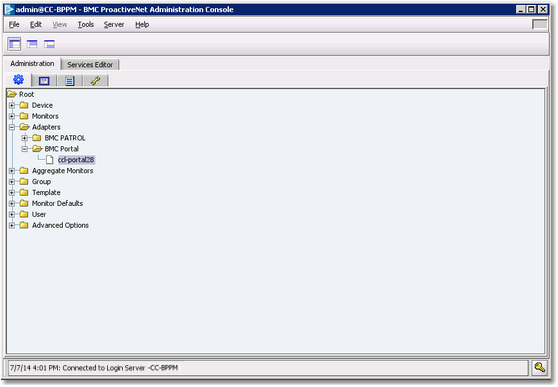This screenshot has height=387, width=558.
Task: Switch to the Services Editor tab
Action: (x=90, y=64)
